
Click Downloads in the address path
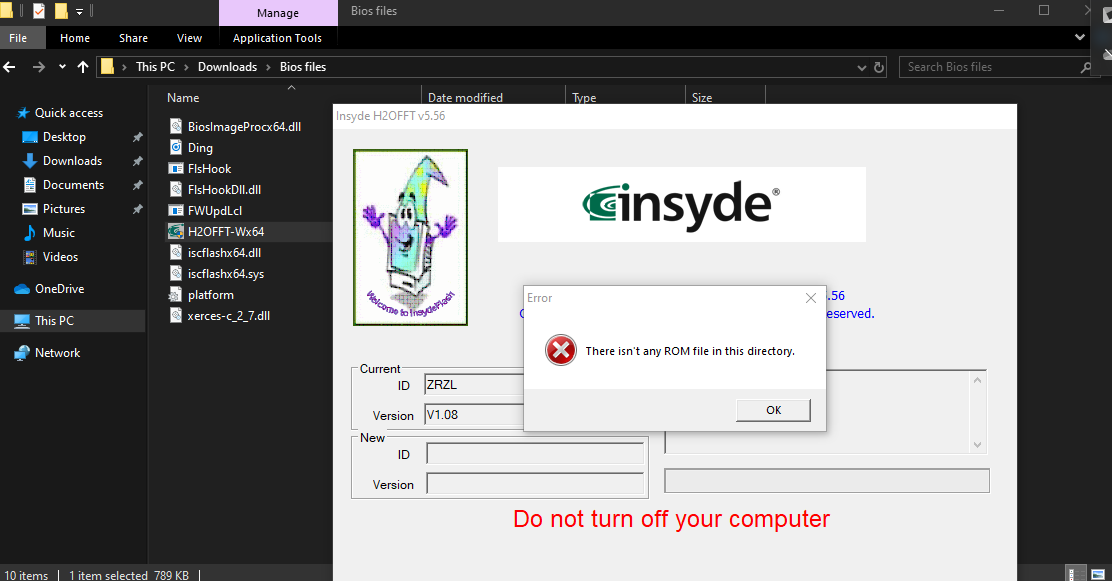coord(227,67)
